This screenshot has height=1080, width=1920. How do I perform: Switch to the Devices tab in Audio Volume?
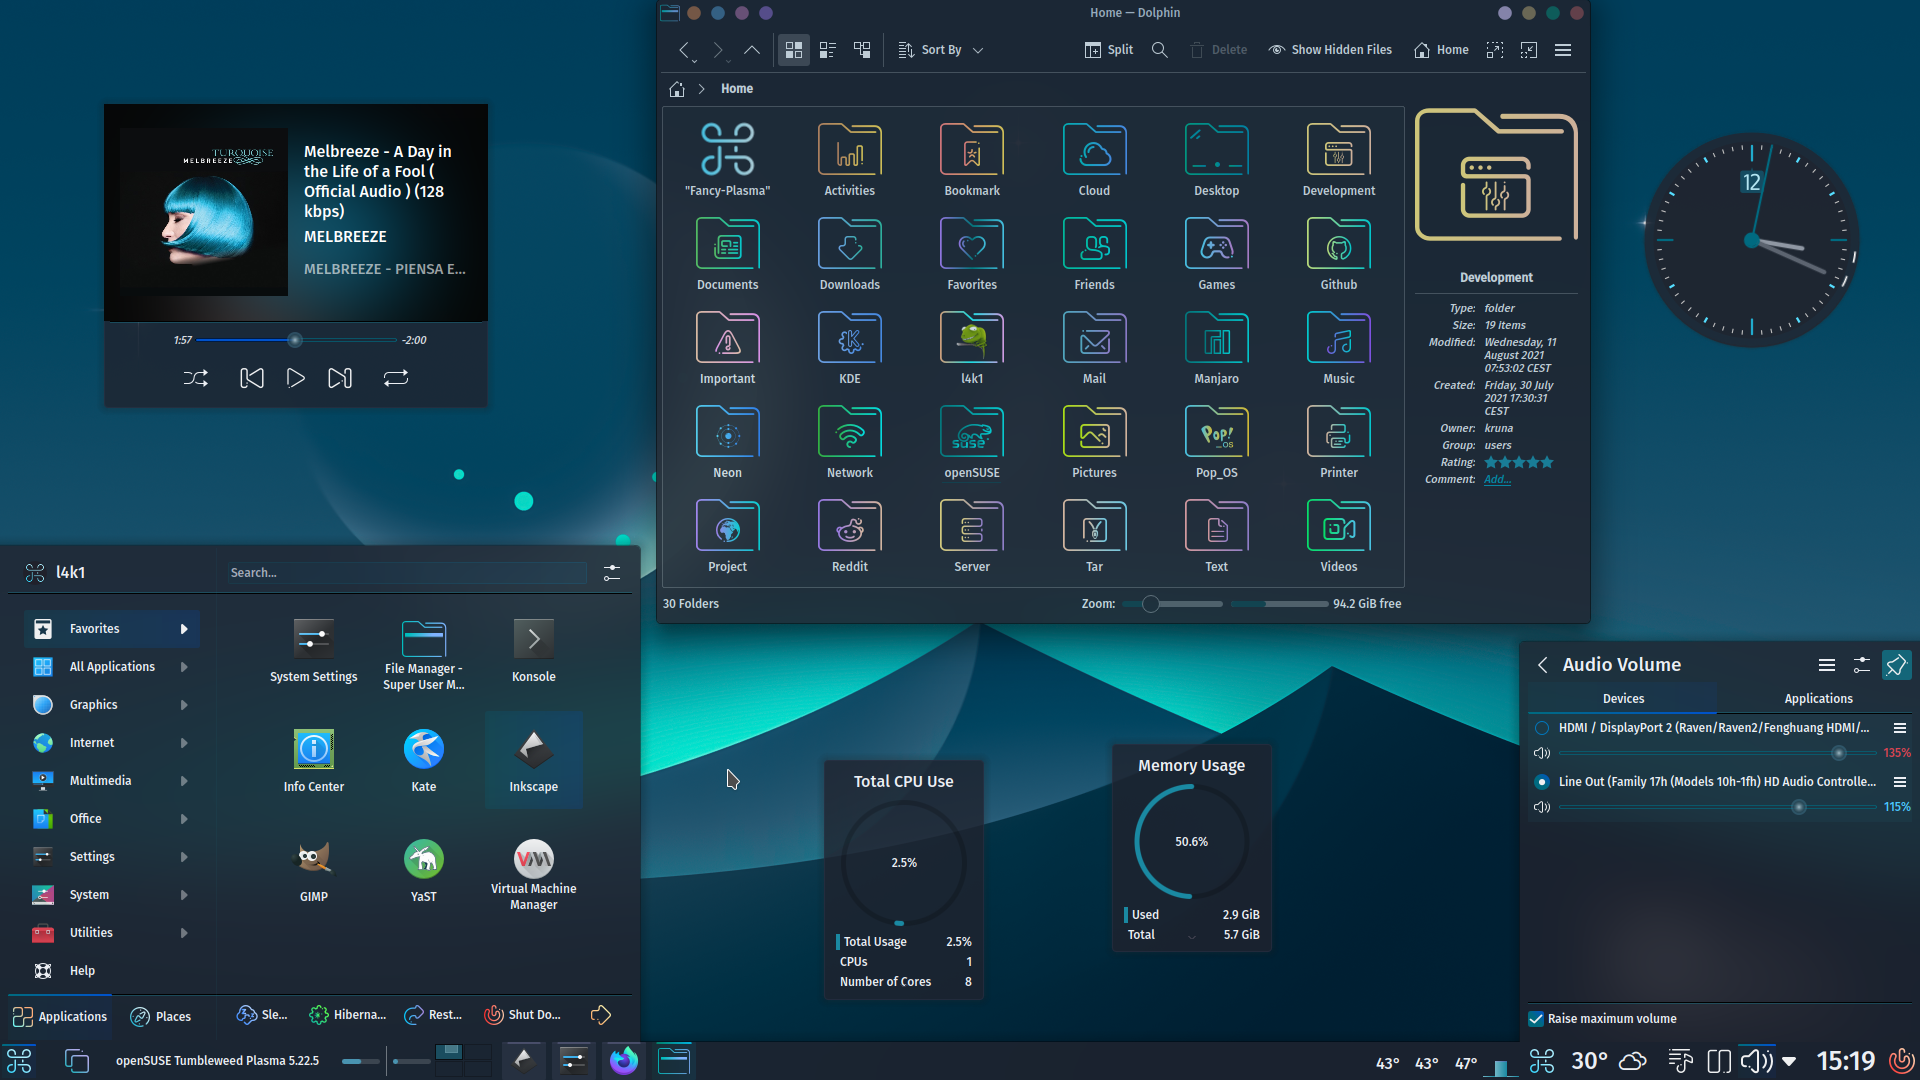click(1623, 699)
